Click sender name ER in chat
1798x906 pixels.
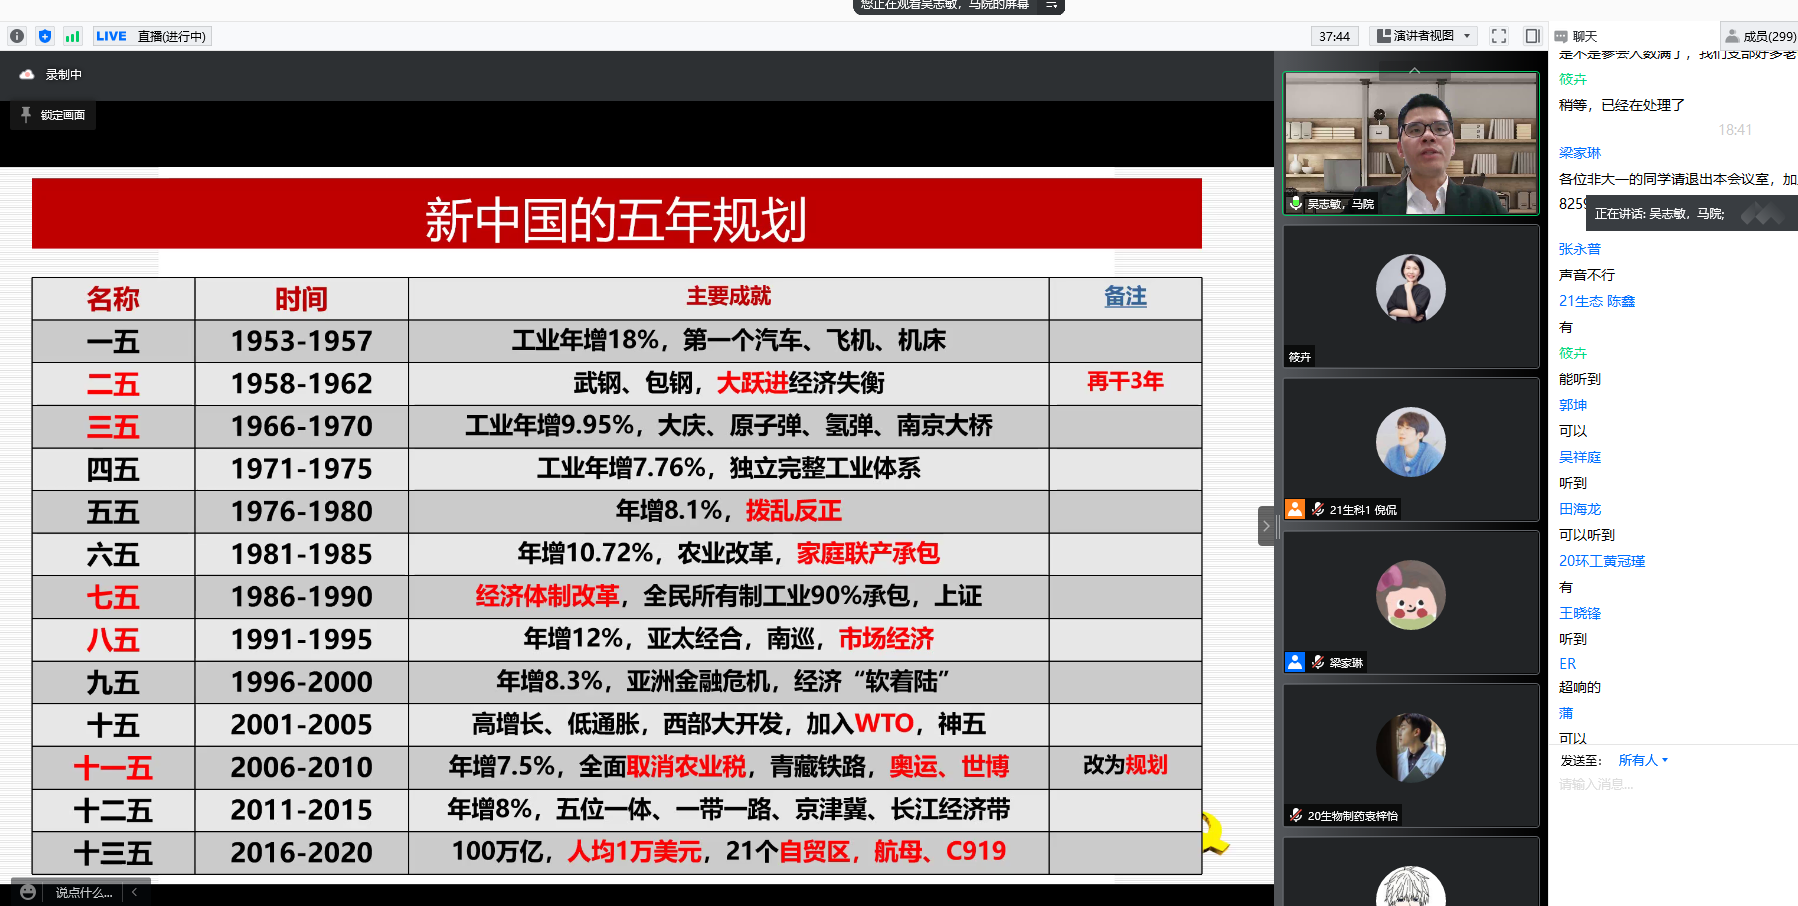[x=1567, y=664]
